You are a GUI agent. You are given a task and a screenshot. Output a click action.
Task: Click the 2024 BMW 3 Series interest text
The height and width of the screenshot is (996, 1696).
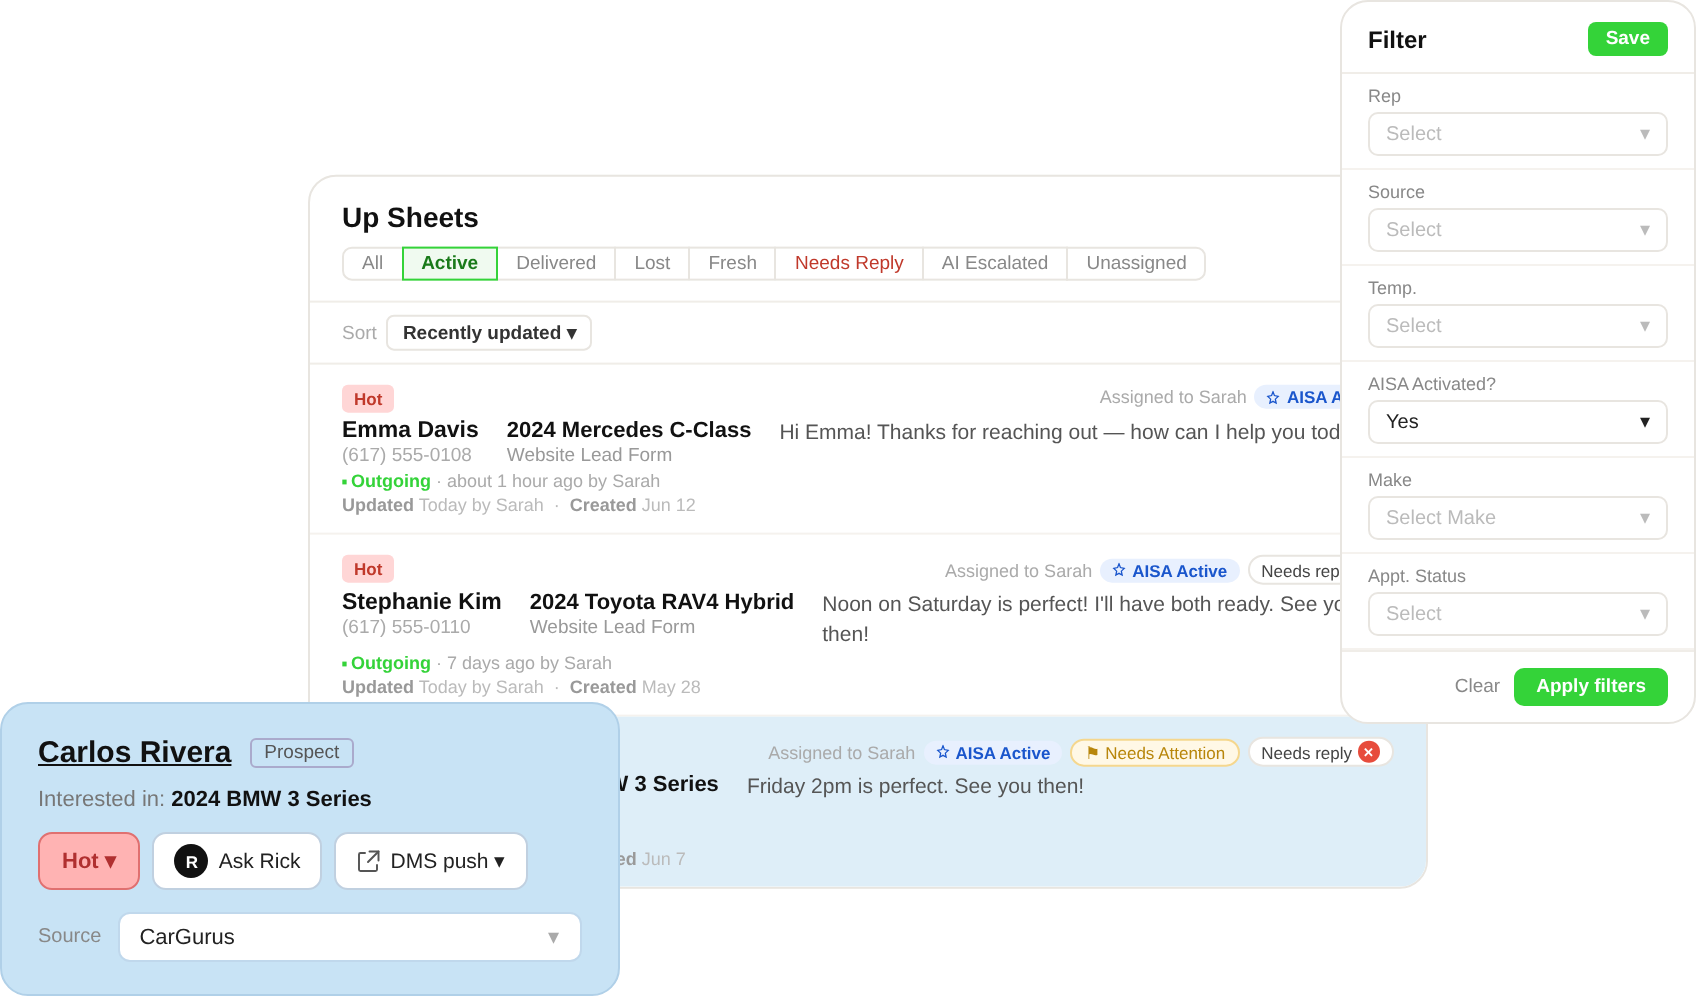[x=271, y=799]
